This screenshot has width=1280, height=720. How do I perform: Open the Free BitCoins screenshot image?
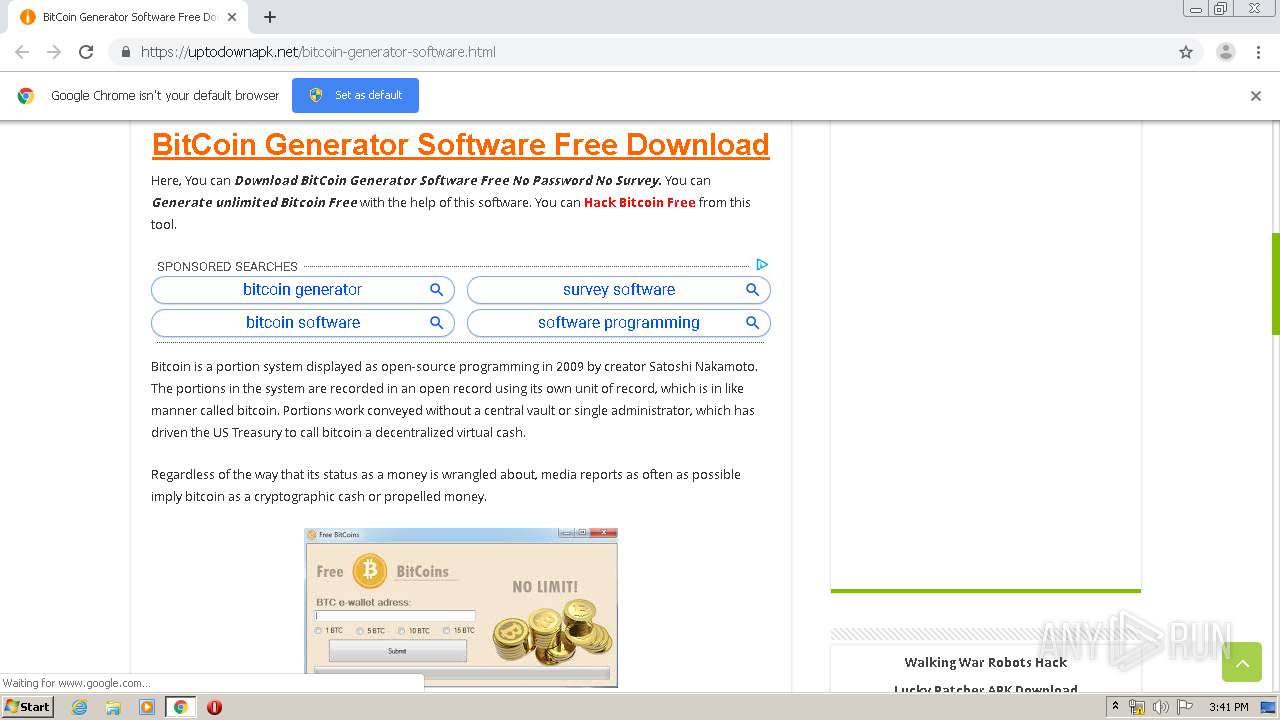(x=461, y=607)
